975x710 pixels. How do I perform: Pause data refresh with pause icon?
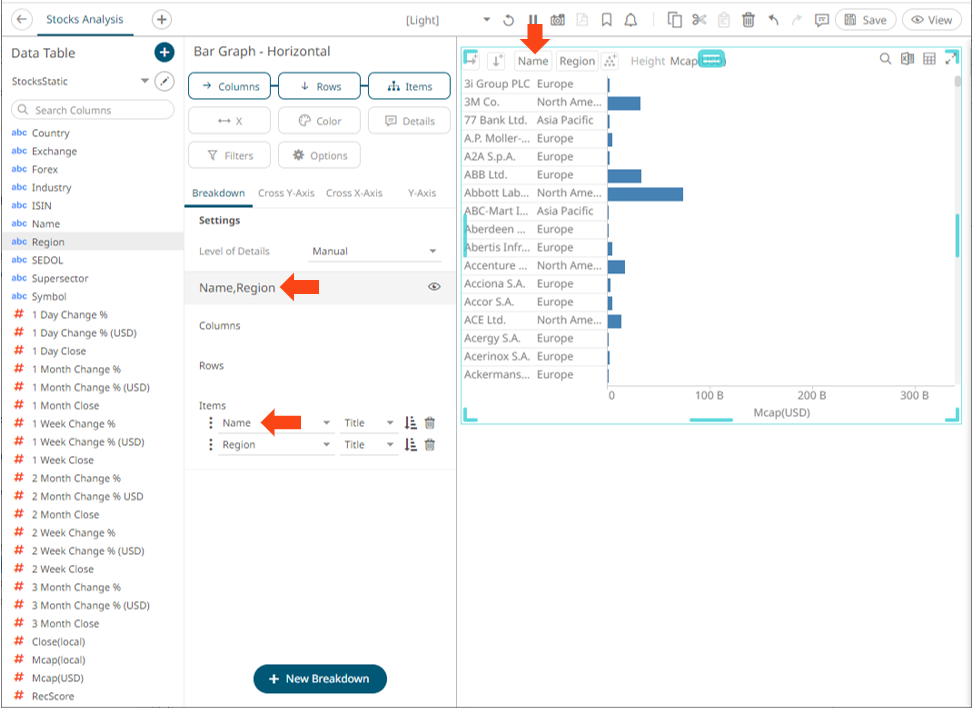(533, 20)
